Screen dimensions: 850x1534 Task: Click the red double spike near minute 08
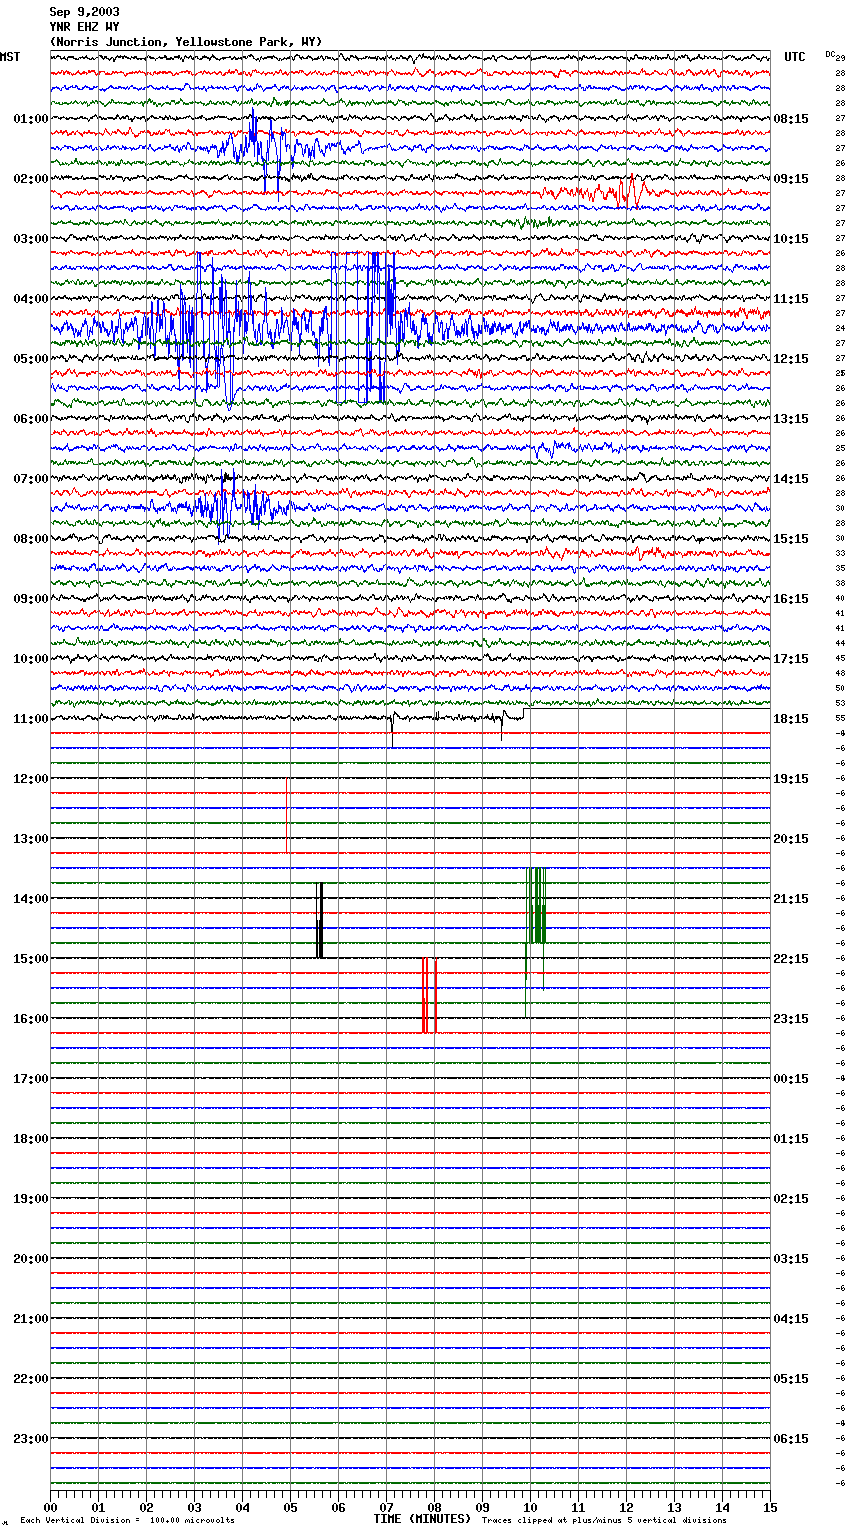click(429, 995)
